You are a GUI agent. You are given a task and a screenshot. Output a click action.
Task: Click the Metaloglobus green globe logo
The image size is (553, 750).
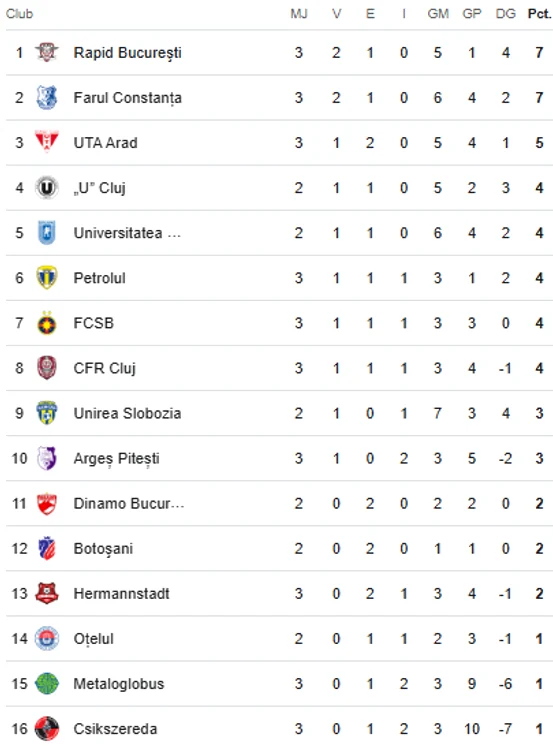47,684
